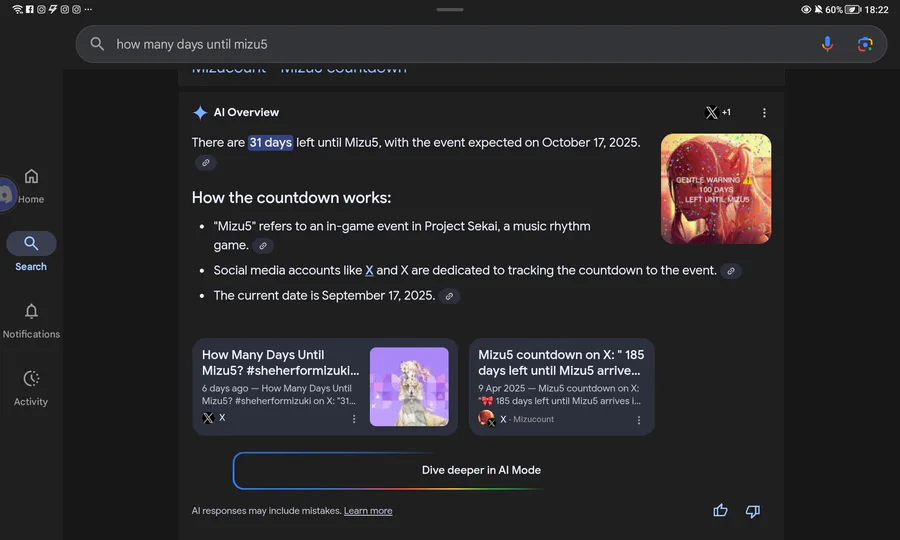The image size is (900, 540).
Task: Click the AI Overview sparkle icon
Action: 200,112
